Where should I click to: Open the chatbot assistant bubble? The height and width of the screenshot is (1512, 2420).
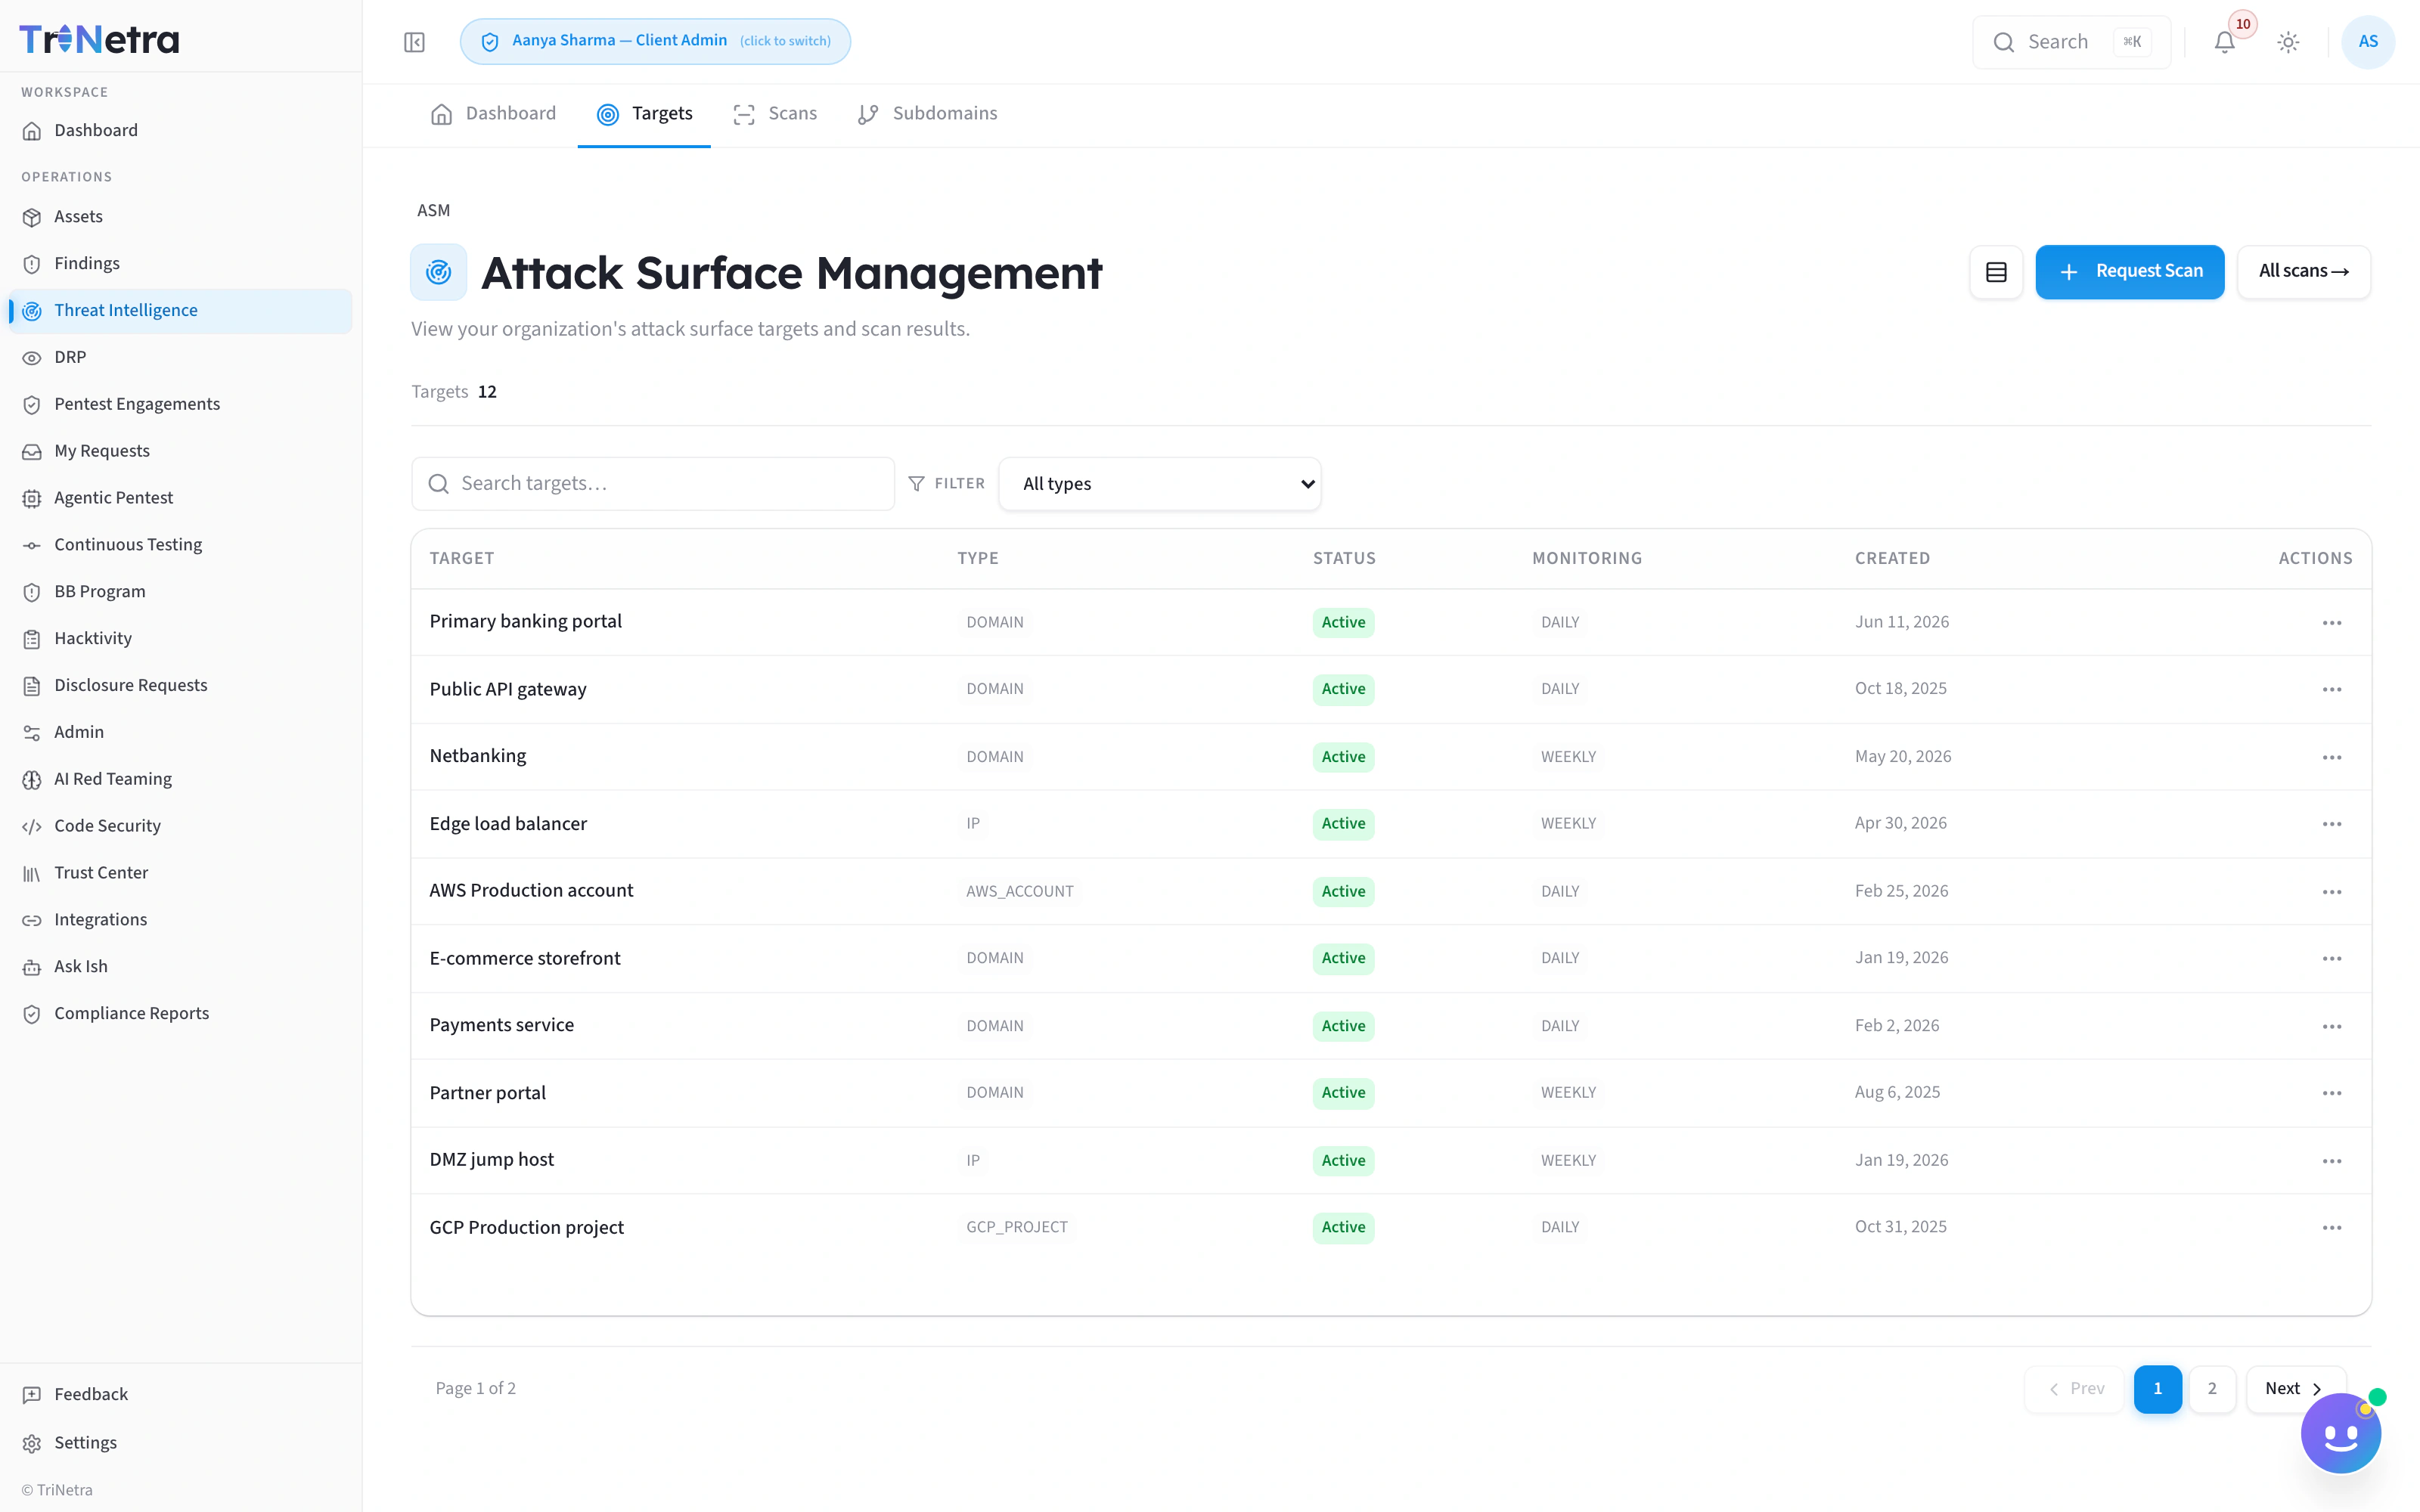tap(2340, 1433)
